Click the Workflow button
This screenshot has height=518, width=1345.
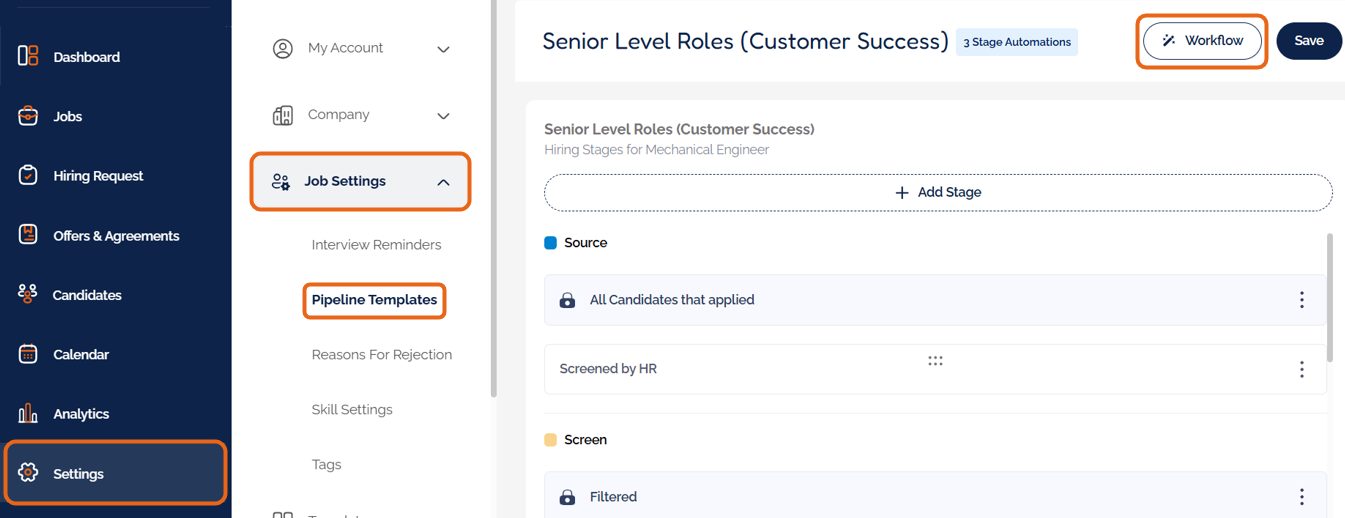1202,41
